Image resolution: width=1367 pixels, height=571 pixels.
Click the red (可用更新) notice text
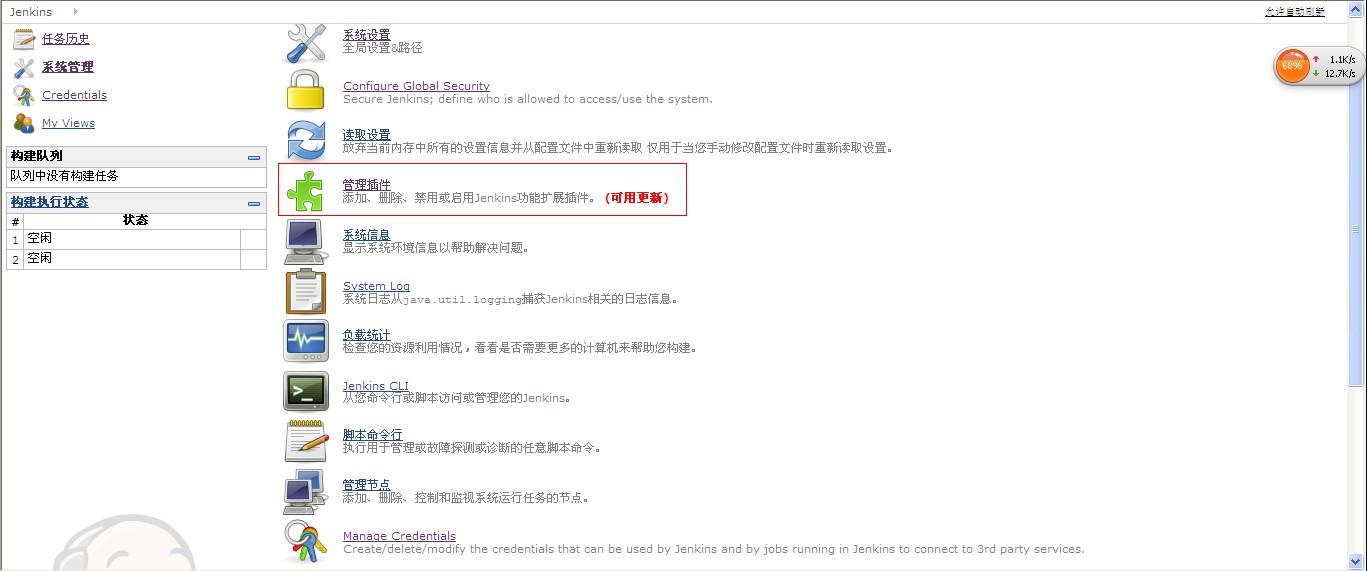click(637, 198)
